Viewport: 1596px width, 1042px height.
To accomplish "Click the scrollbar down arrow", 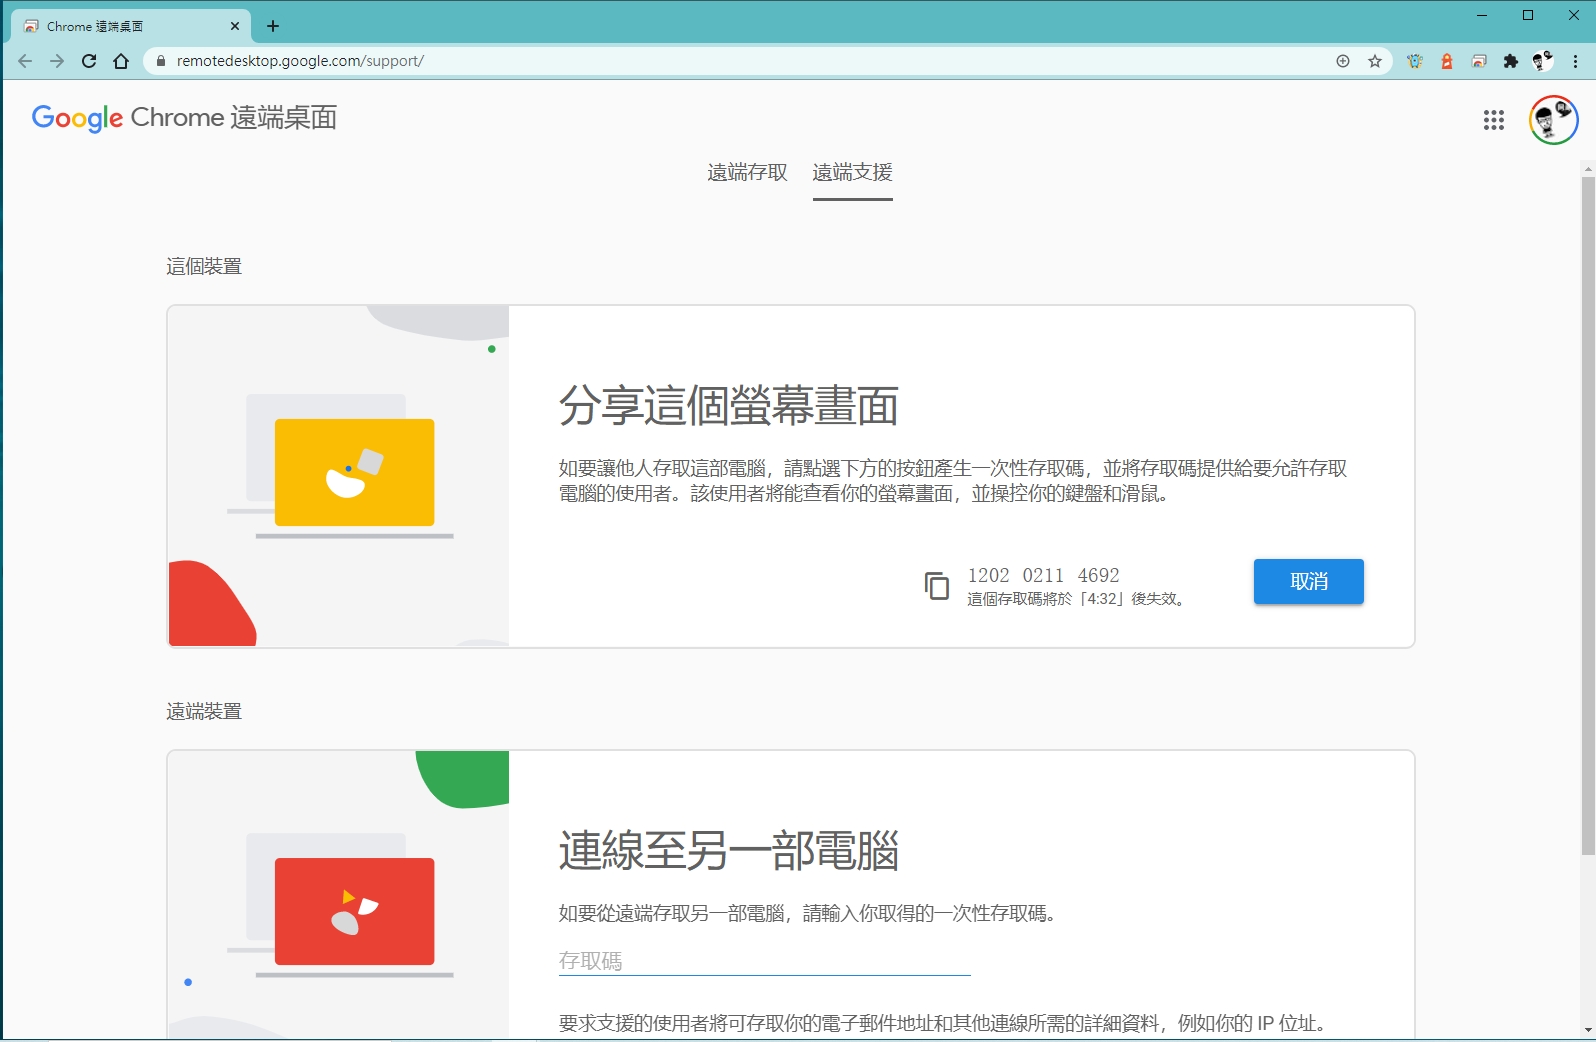I will (1588, 1030).
